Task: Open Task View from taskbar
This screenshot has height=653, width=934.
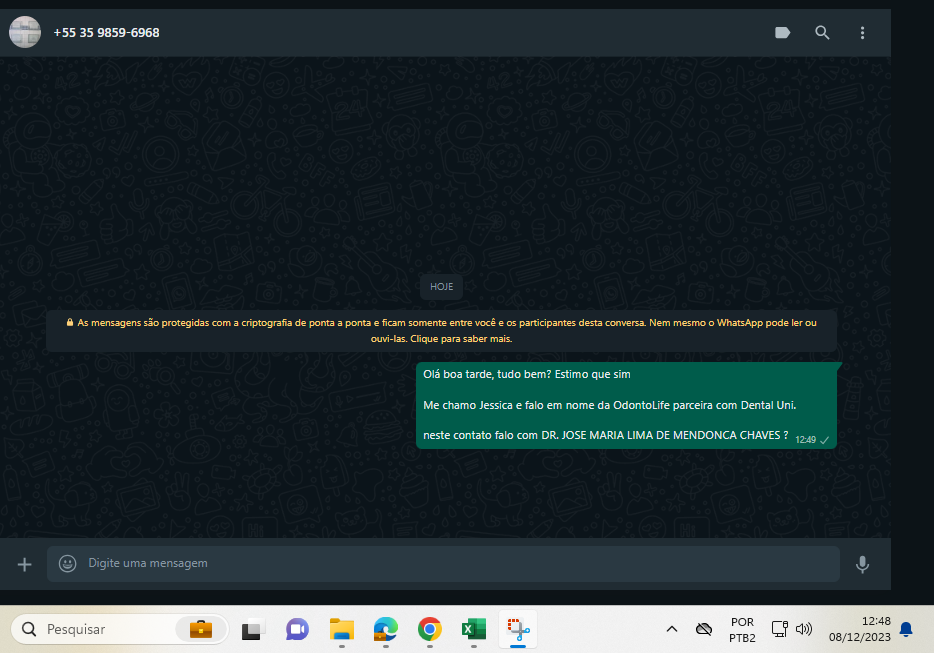Action: coord(252,629)
